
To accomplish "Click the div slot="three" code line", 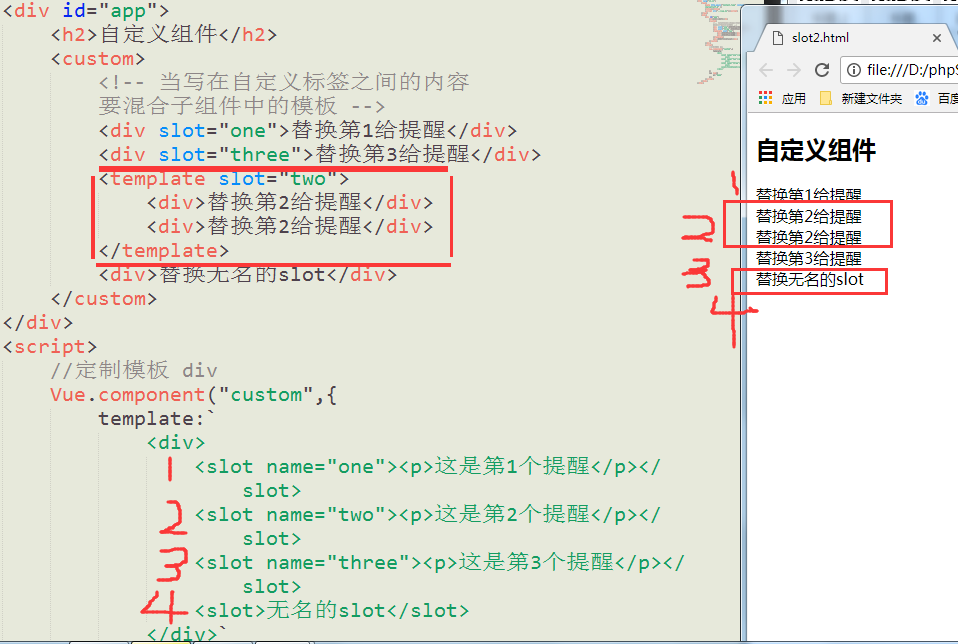I will 320,154.
